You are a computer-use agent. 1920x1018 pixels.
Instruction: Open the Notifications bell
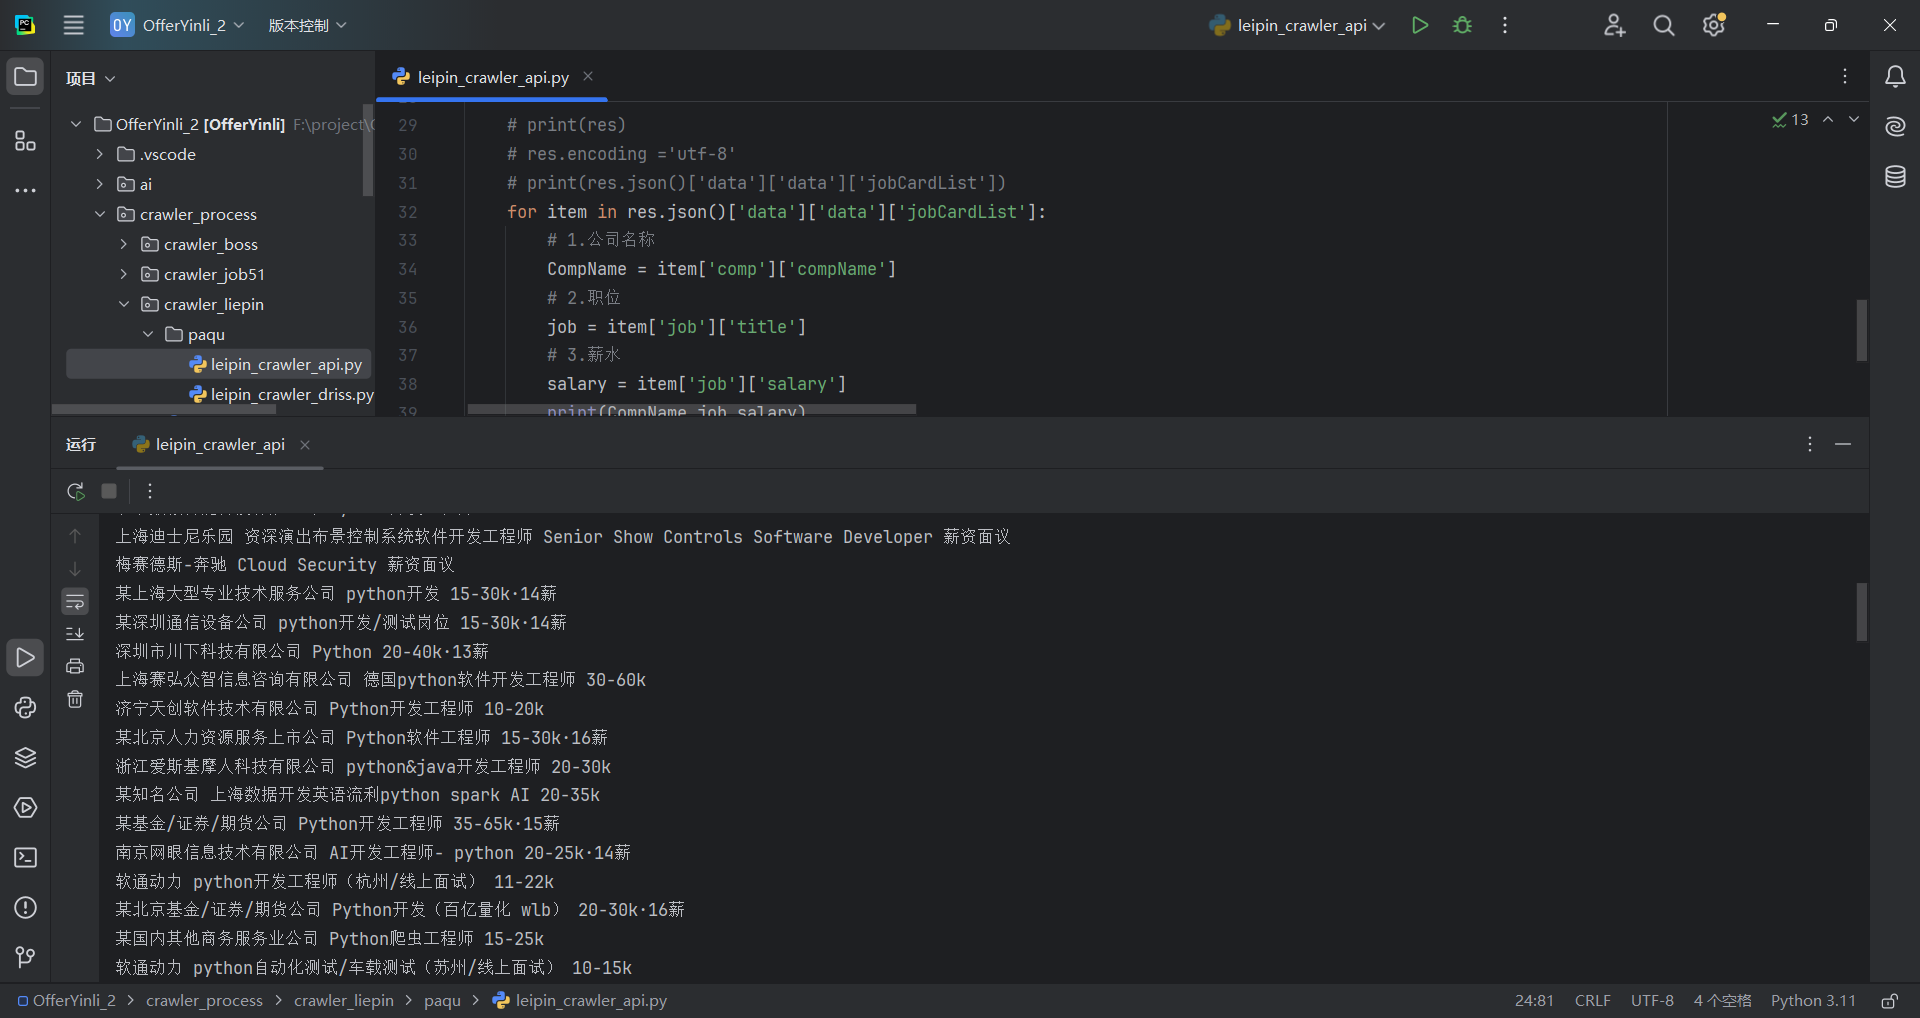click(x=1895, y=77)
